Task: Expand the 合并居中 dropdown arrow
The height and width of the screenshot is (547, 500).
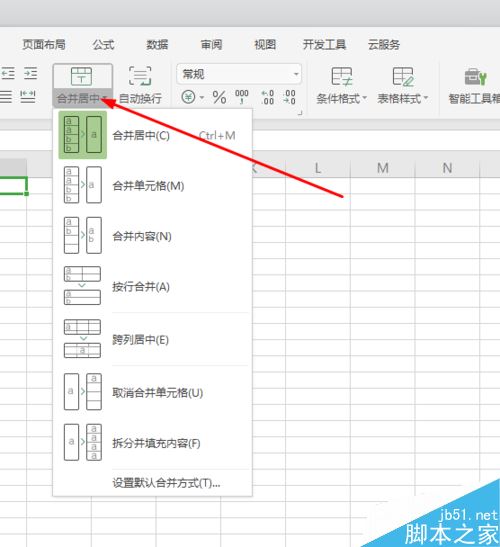Action: tap(105, 98)
